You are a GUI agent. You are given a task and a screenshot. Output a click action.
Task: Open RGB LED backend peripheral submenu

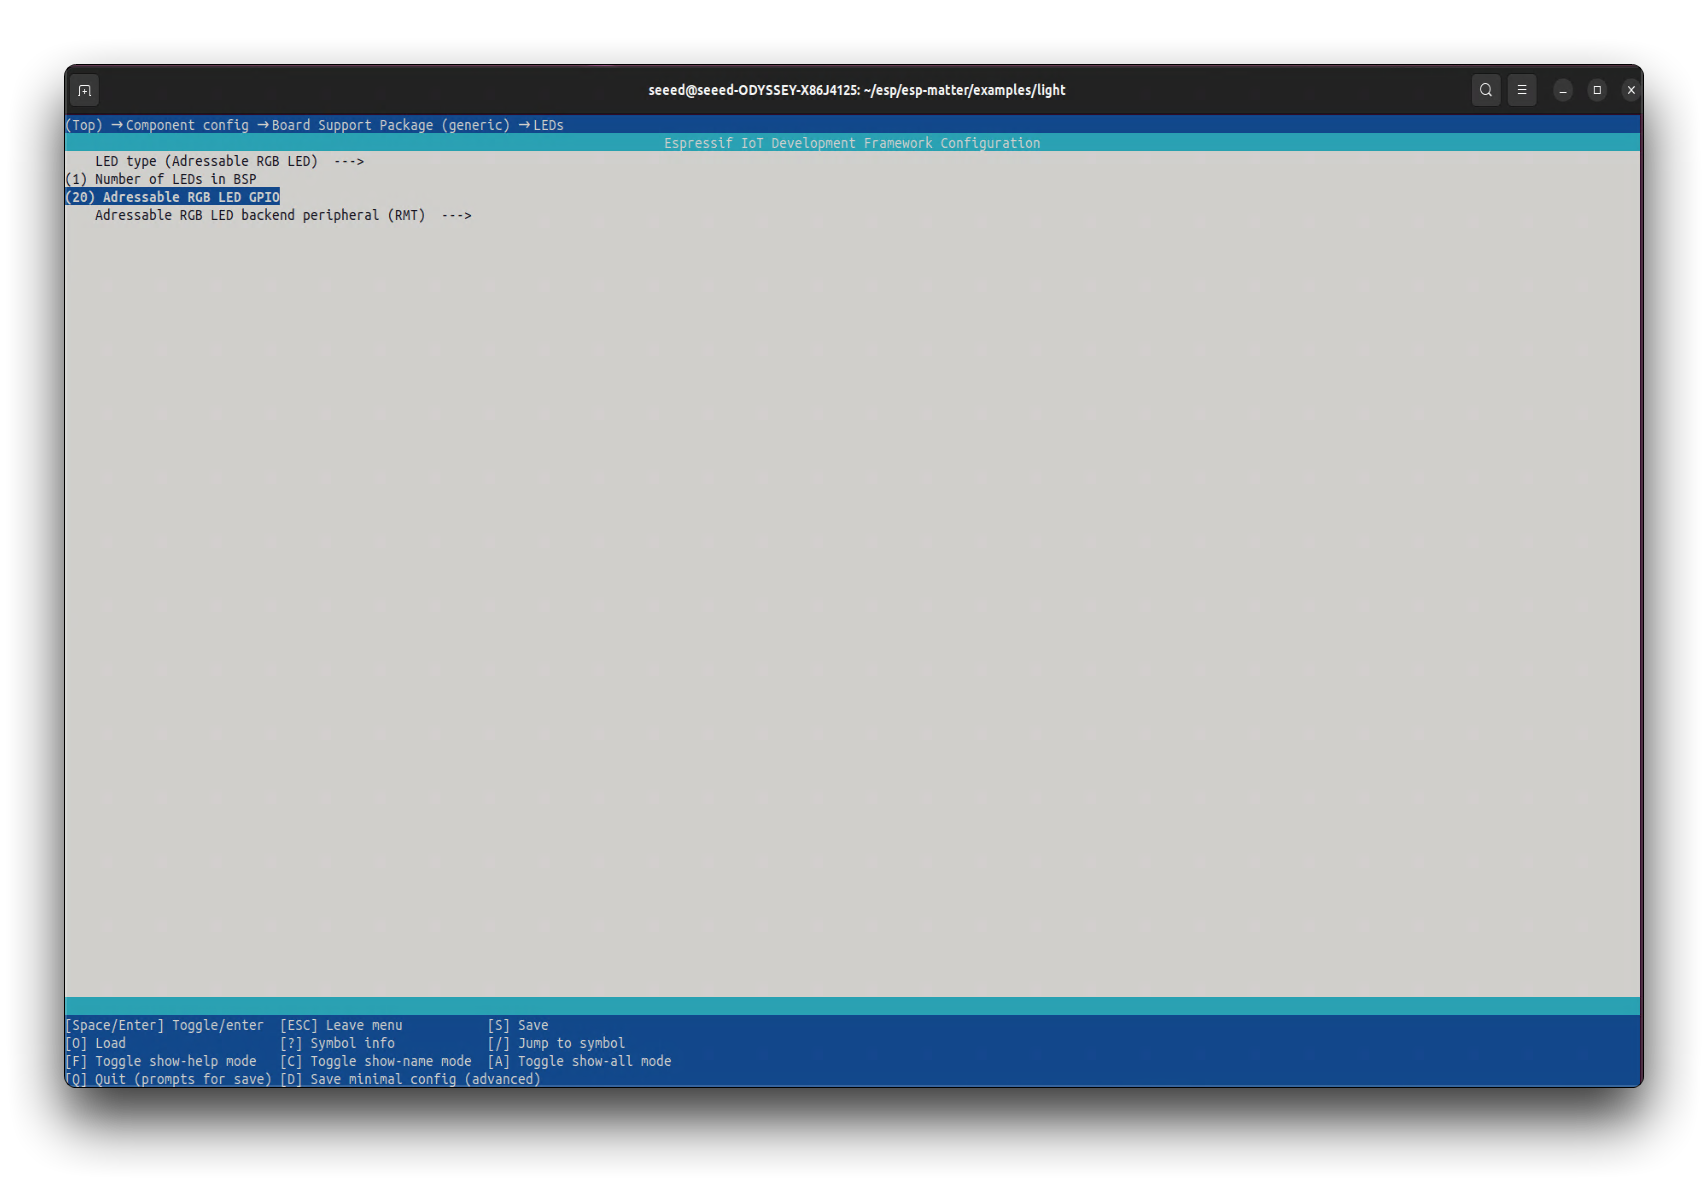pos(283,215)
